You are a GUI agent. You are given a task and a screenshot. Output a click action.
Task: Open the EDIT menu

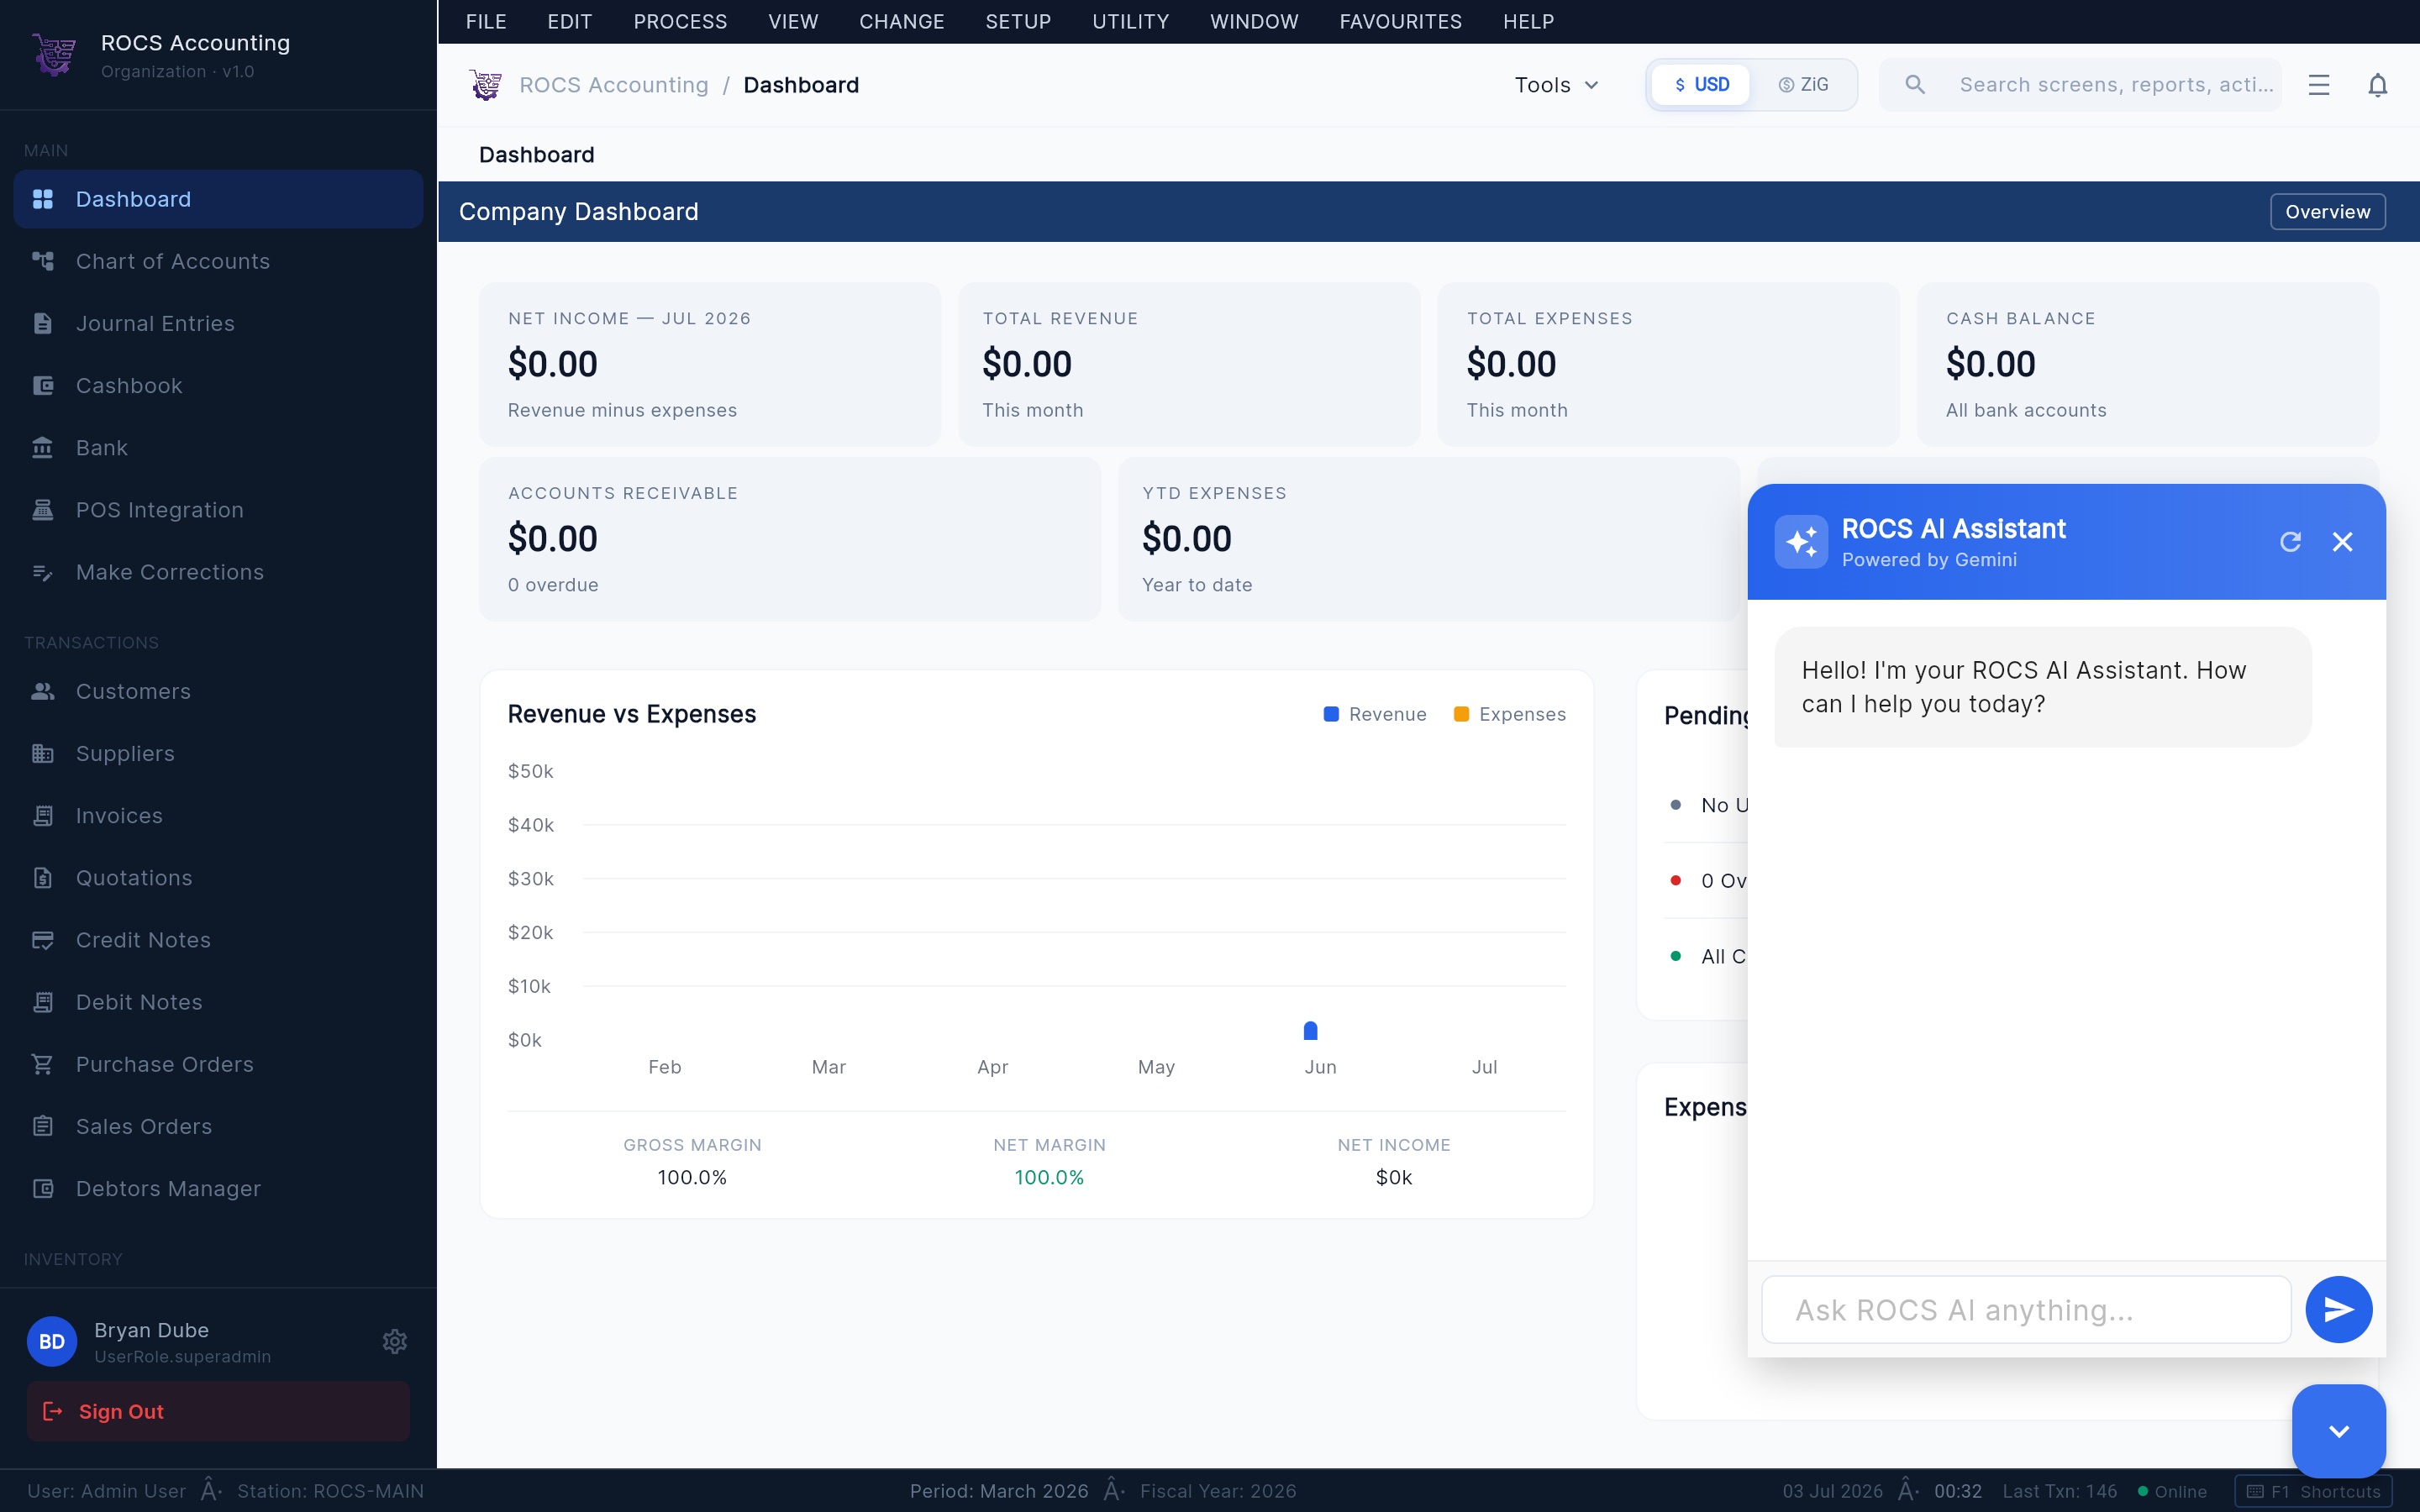coord(570,21)
